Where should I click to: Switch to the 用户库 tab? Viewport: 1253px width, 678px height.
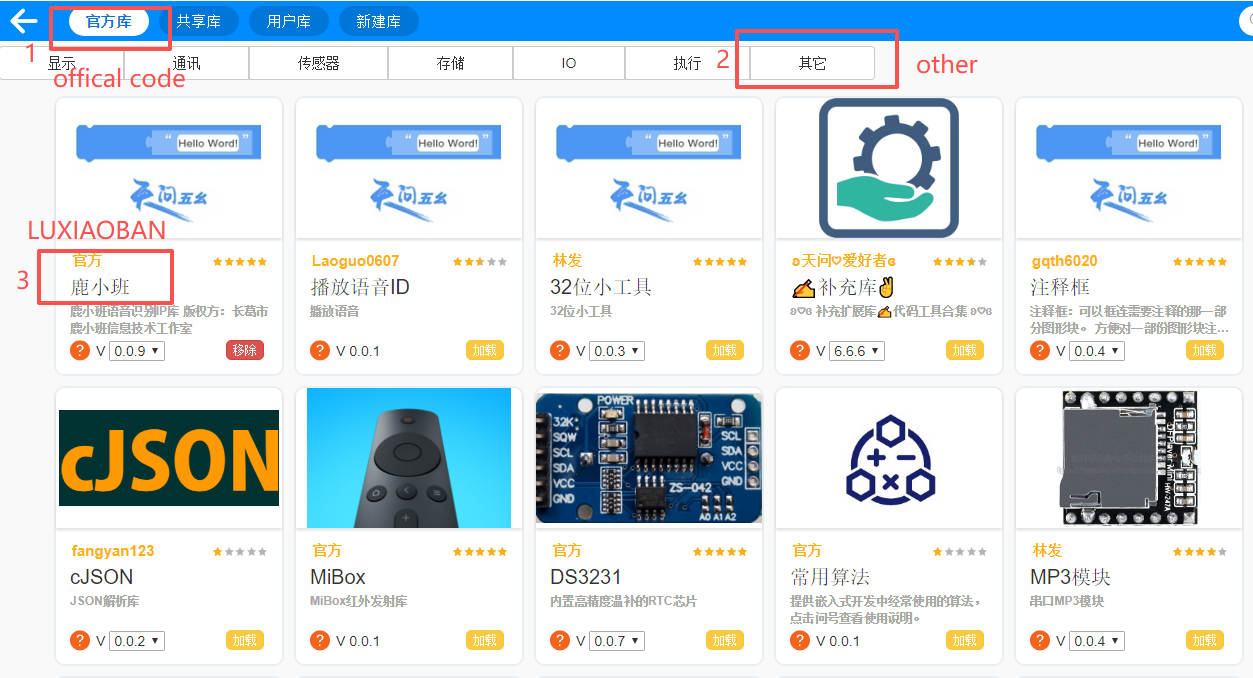pyautogui.click(x=289, y=21)
